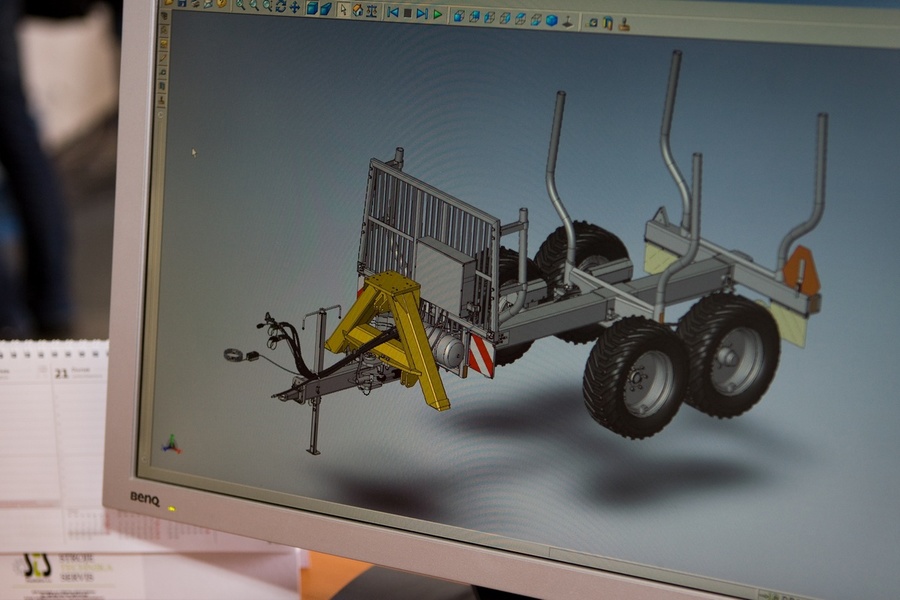Jump back with the Previous view button
Viewport: 900px width, 600px height.
point(393,13)
